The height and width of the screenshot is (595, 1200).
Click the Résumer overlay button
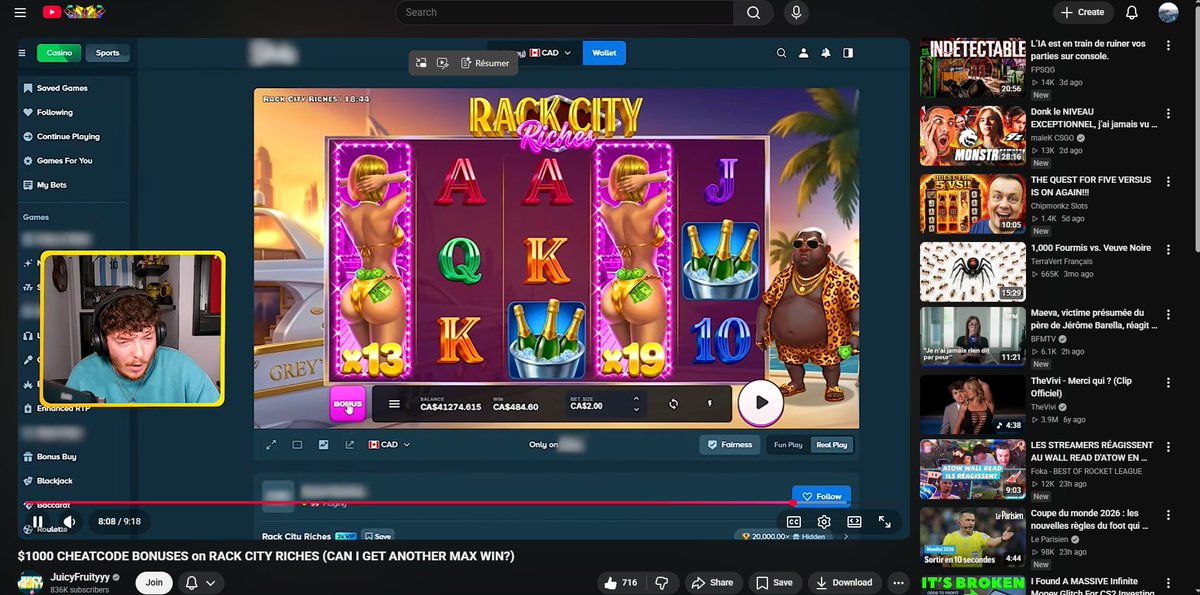[x=485, y=63]
